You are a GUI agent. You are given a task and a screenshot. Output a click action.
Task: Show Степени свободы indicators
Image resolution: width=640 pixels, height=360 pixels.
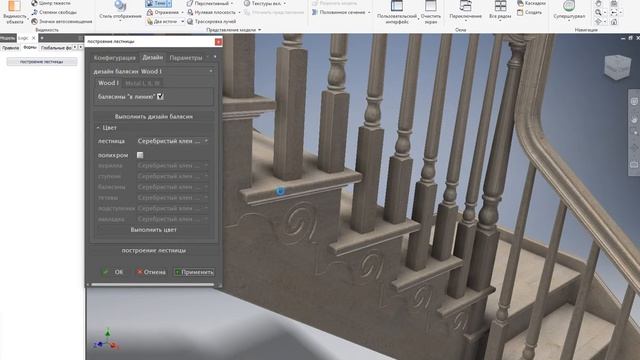point(54,12)
